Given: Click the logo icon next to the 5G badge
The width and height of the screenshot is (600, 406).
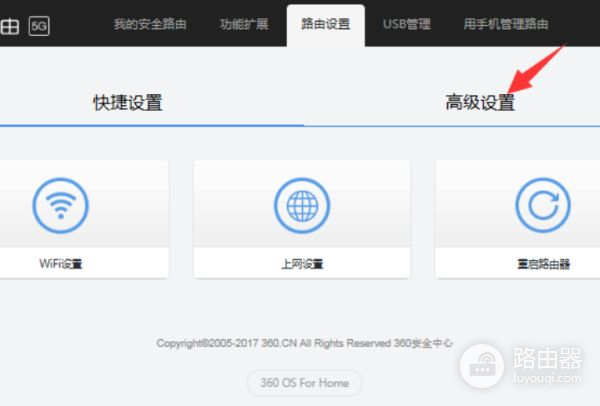Looking at the screenshot, I should 9,26.
